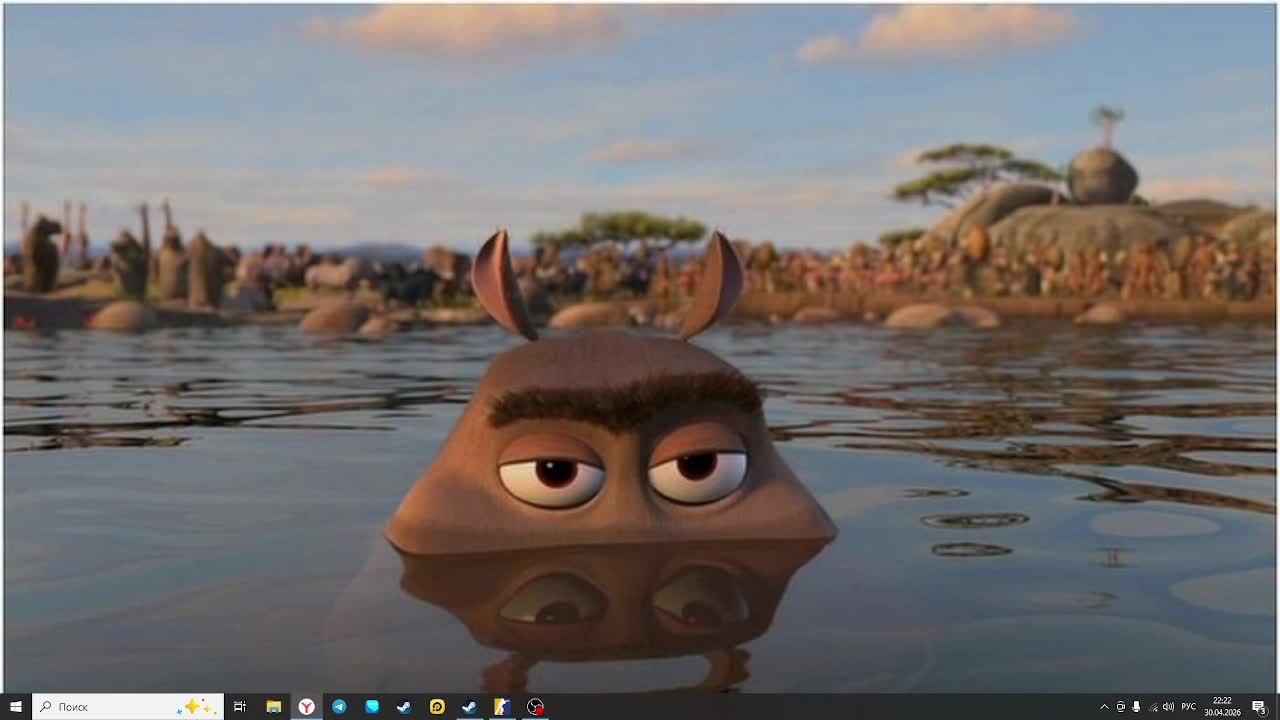Open the notification center with 3 notifications
The width and height of the screenshot is (1280, 720).
tap(1259, 707)
